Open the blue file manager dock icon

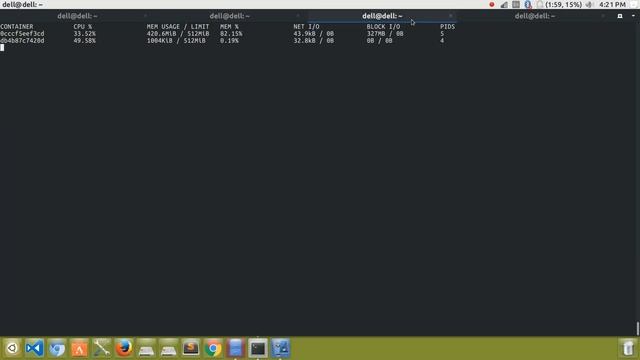click(236, 348)
